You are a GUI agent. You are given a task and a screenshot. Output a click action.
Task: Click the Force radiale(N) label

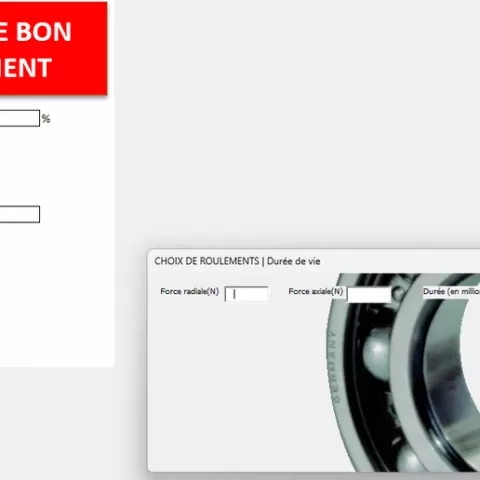pyautogui.click(x=190, y=291)
